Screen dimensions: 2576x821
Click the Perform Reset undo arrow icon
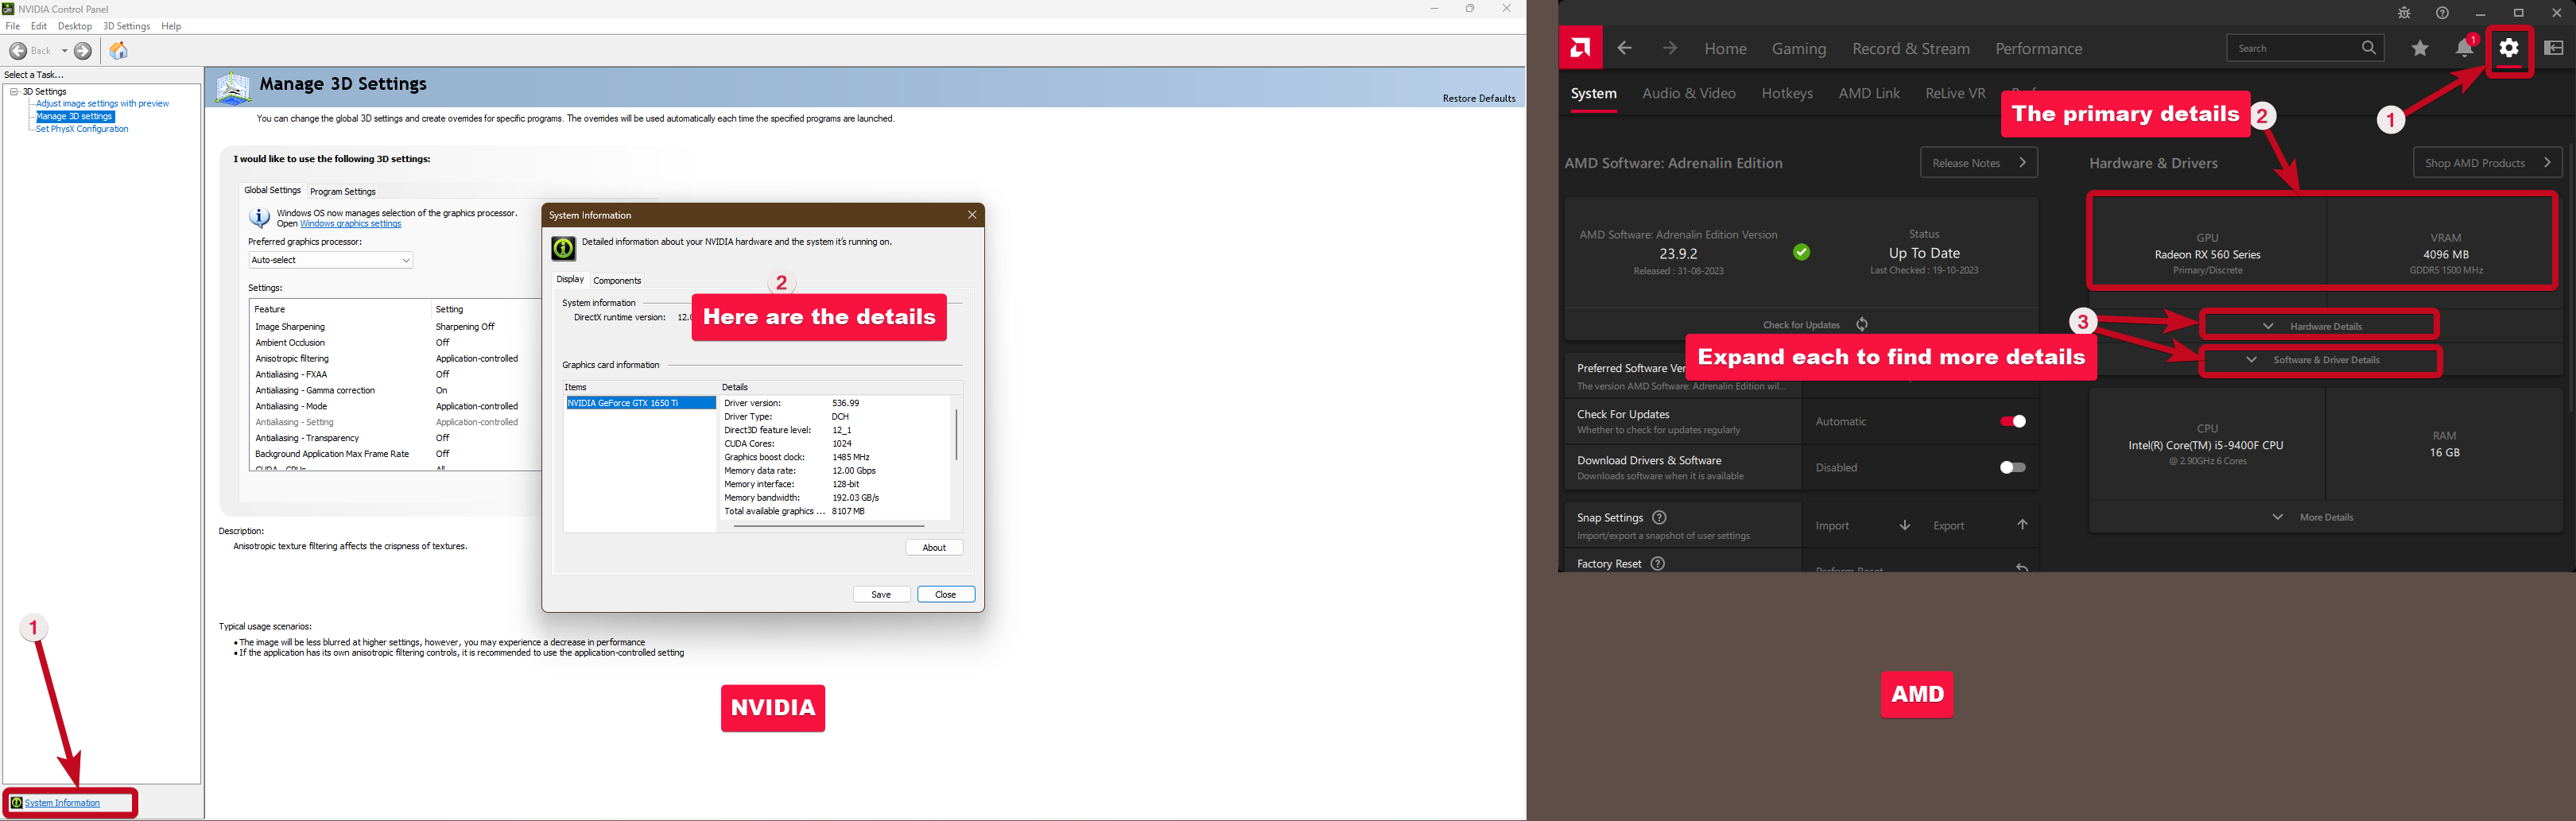[x=2022, y=567]
